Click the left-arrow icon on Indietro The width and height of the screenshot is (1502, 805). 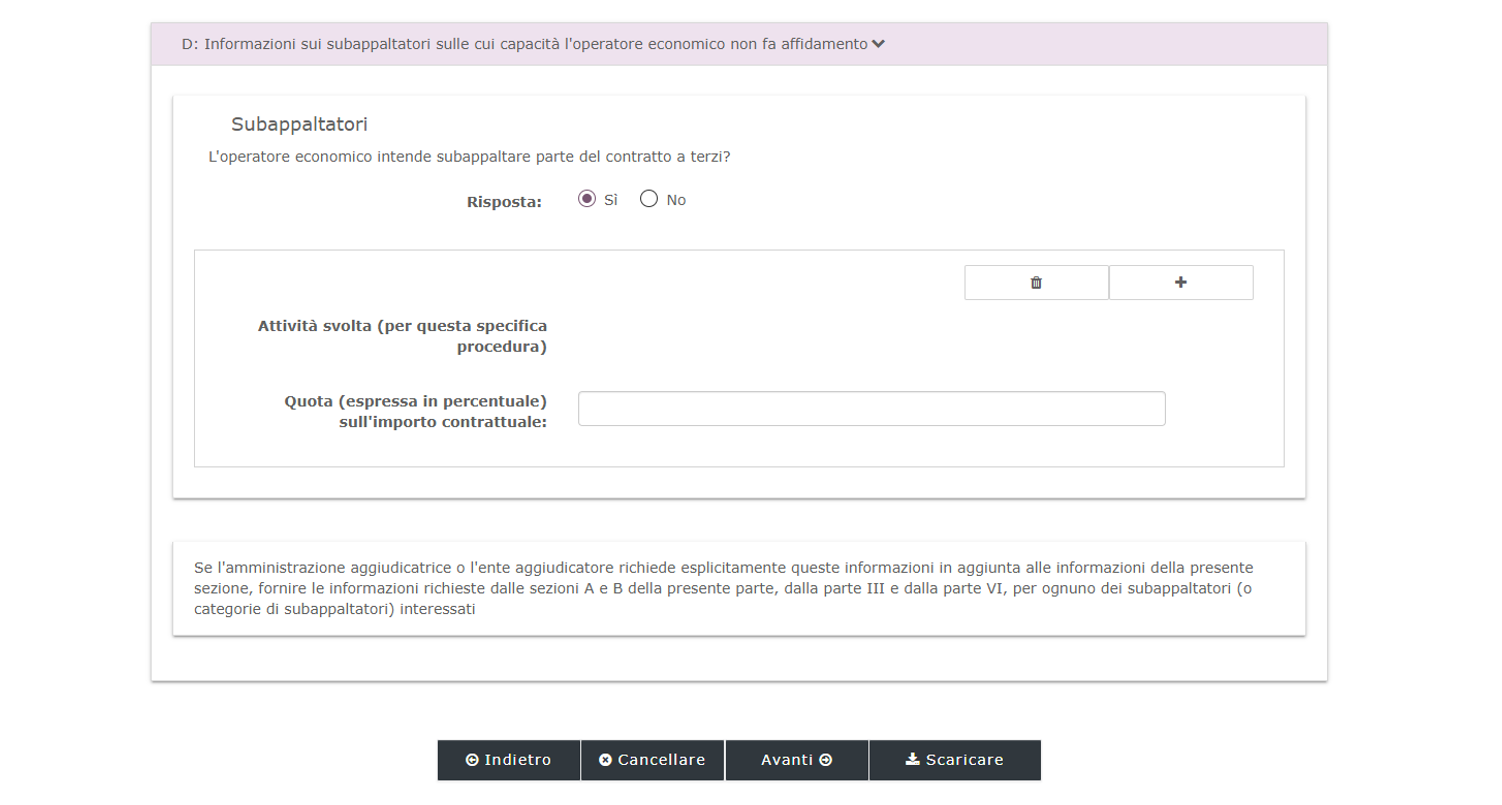(472, 760)
